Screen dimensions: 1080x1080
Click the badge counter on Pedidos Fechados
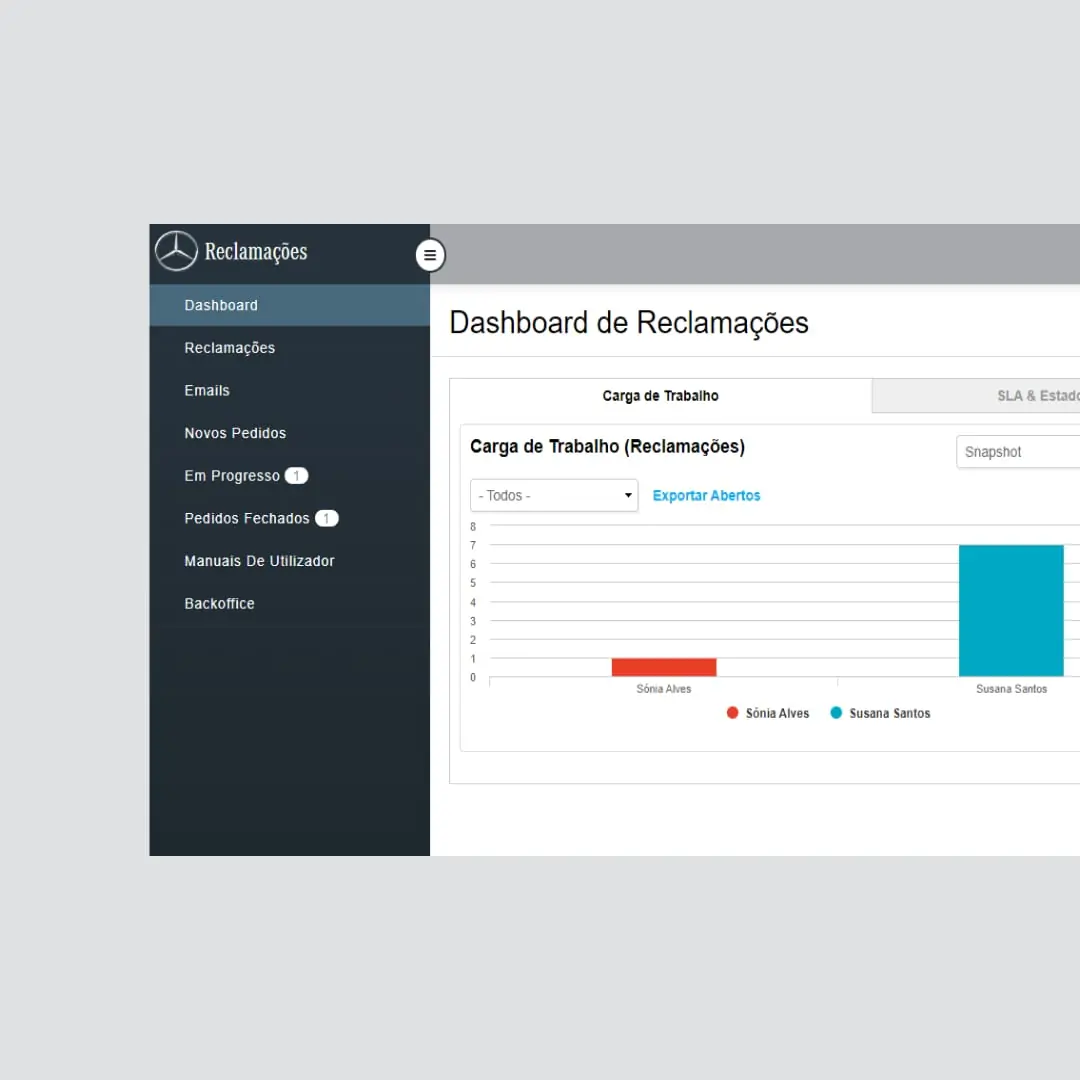tap(326, 518)
